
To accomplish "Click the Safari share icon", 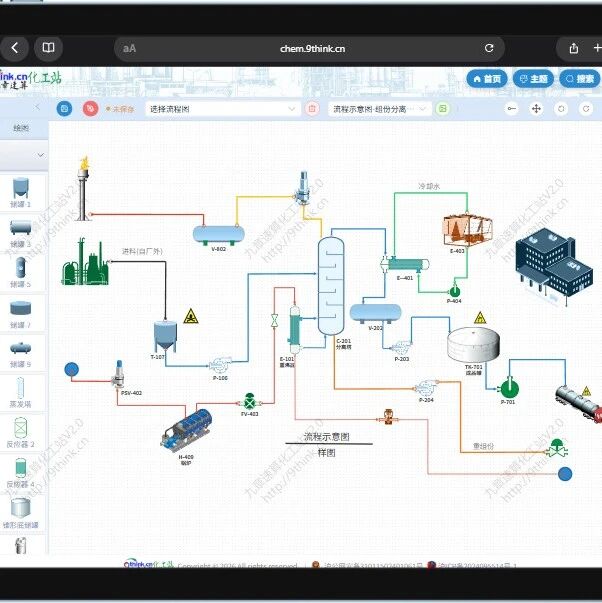I will (574, 48).
